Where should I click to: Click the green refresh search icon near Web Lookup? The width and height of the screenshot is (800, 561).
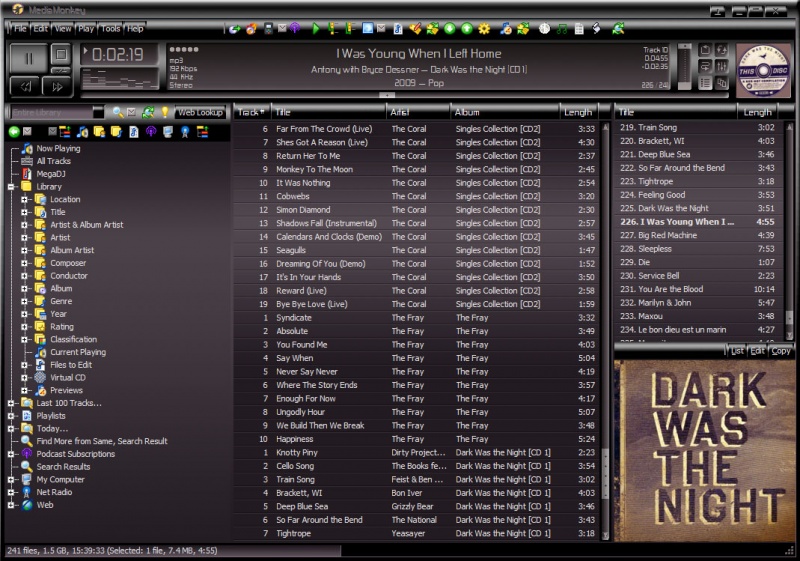(x=148, y=112)
